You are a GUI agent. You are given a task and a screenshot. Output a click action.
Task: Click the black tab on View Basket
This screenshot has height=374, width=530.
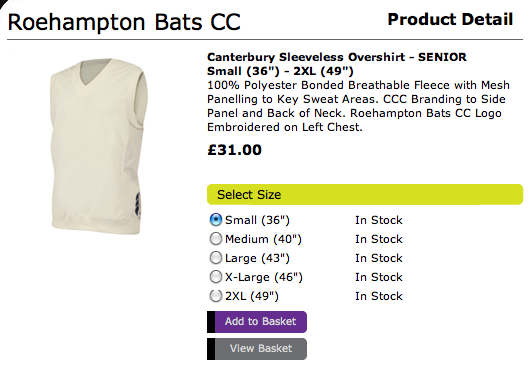point(211,349)
